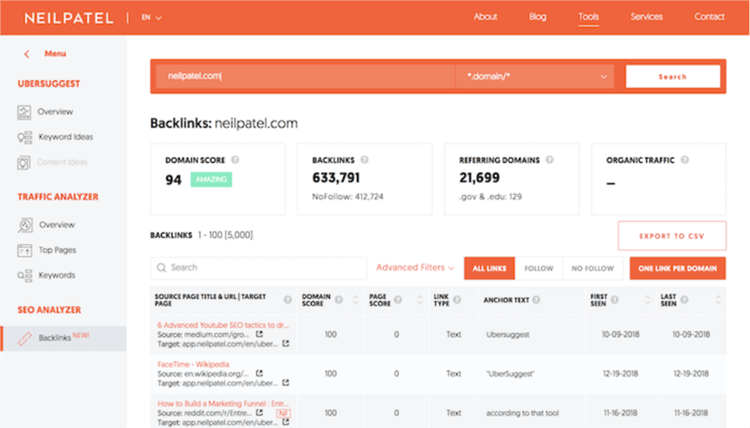Open 'FaceTime - Wikipedia' link
The width and height of the screenshot is (750, 428).
[193, 364]
